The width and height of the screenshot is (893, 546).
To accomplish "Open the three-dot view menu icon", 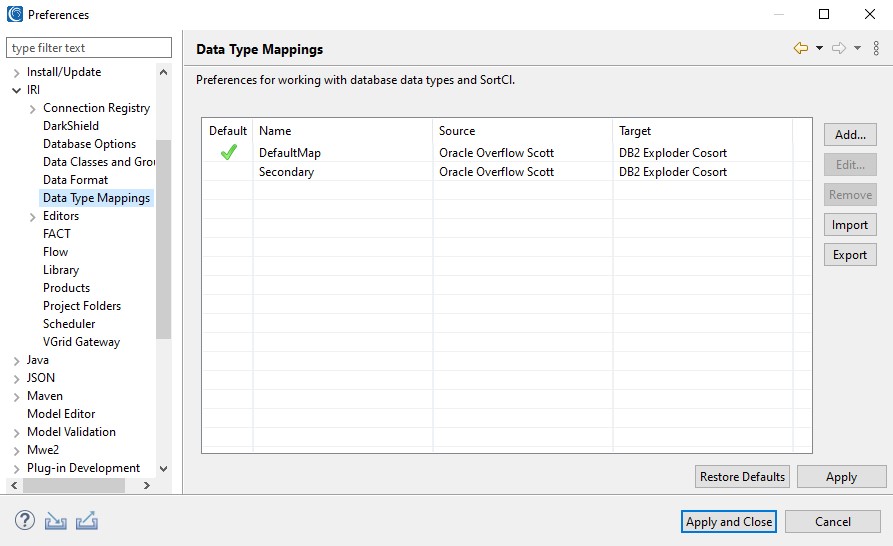I will point(876,48).
